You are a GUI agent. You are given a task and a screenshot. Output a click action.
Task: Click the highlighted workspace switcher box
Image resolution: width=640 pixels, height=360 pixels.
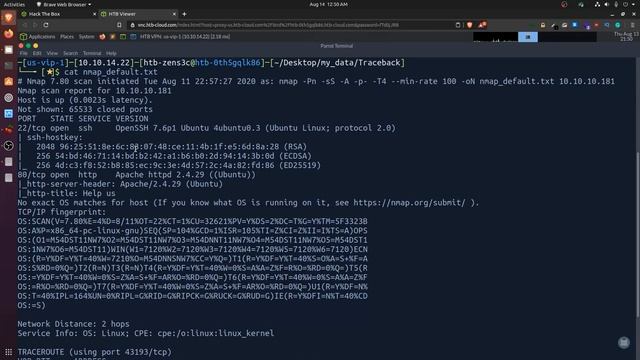point(528,37)
